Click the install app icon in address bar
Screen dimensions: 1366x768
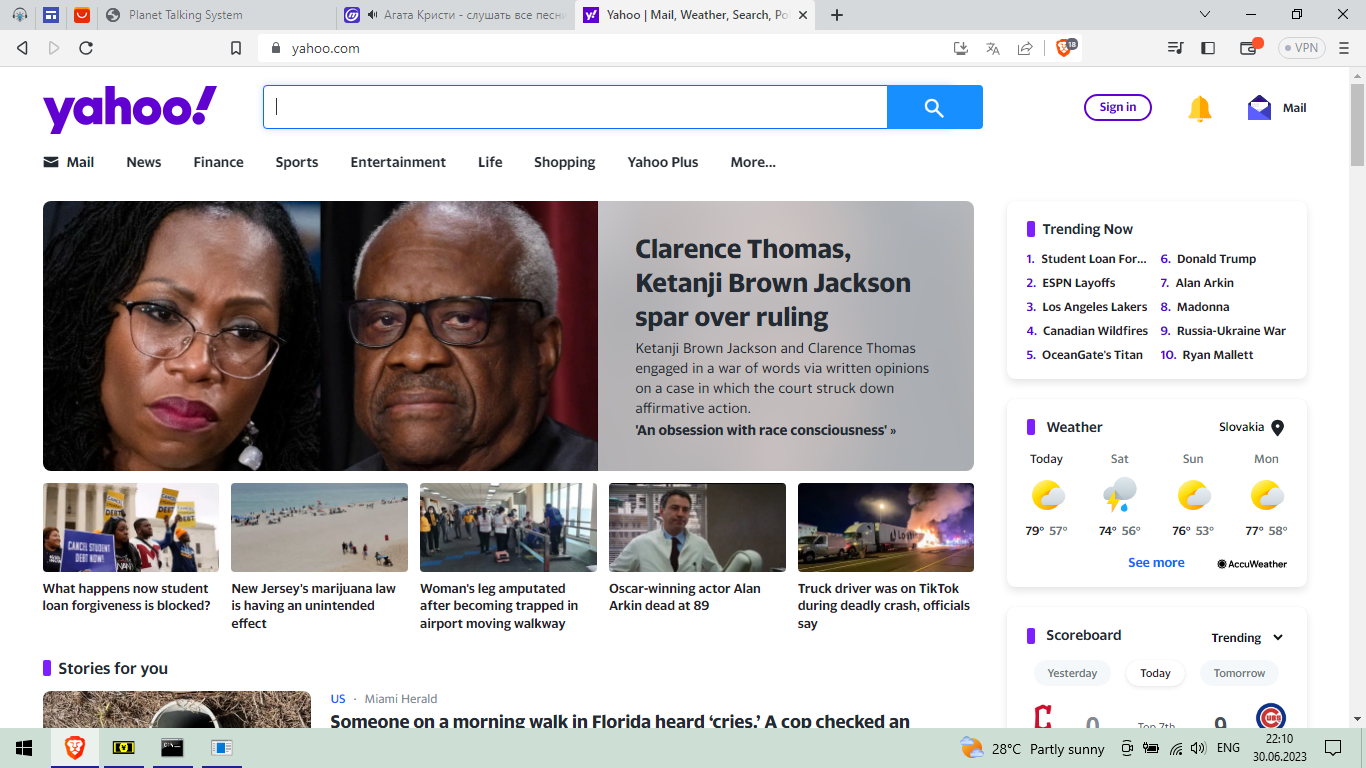(961, 48)
